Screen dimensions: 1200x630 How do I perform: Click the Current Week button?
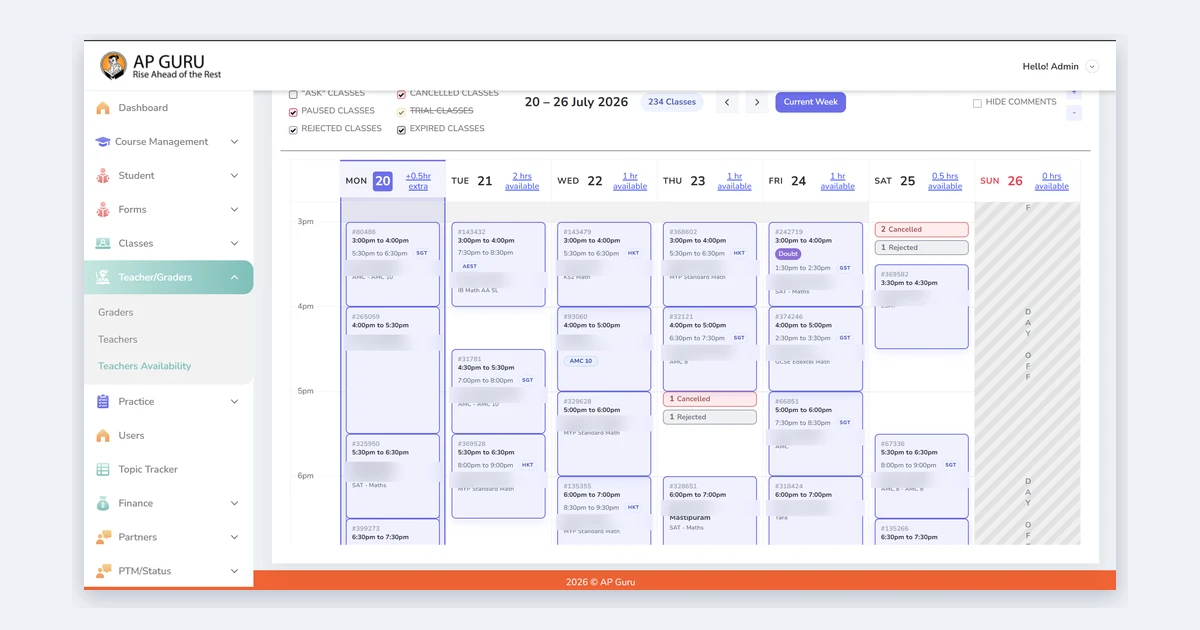(x=811, y=102)
